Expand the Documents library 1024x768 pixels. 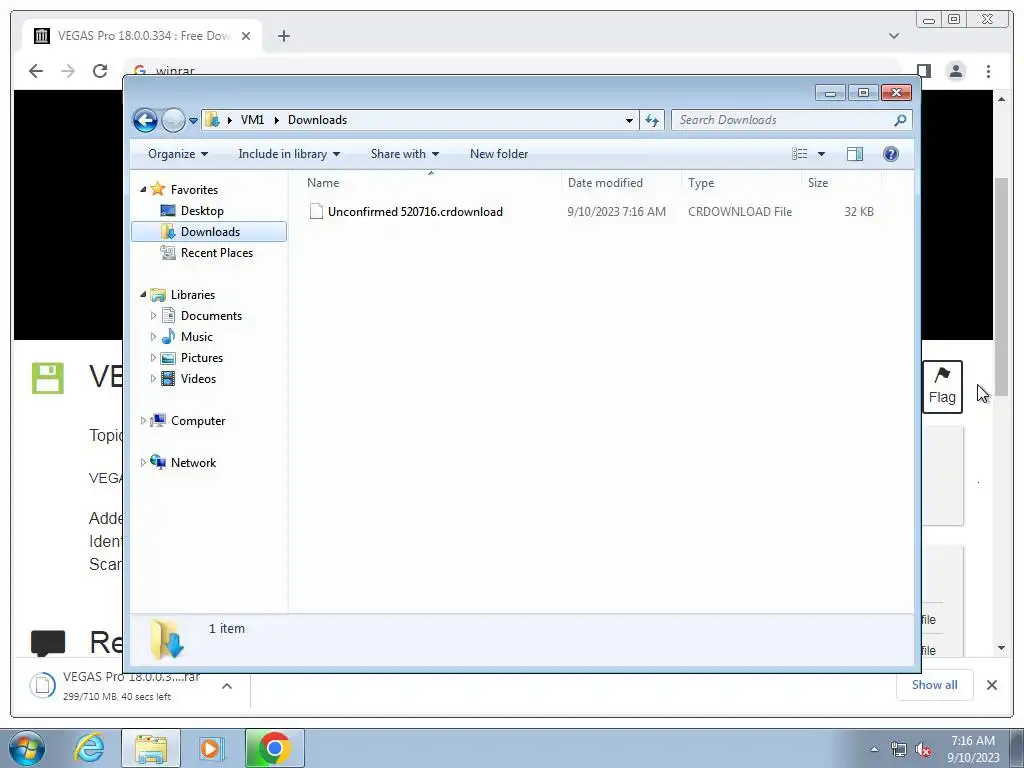point(153,316)
